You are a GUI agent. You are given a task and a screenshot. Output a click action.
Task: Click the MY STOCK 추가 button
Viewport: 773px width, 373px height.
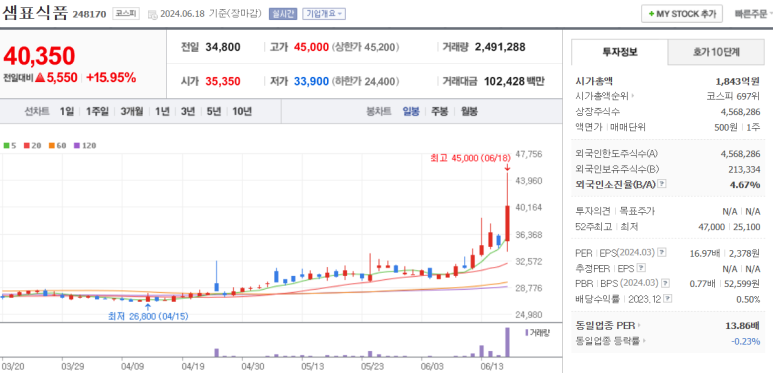pyautogui.click(x=682, y=14)
